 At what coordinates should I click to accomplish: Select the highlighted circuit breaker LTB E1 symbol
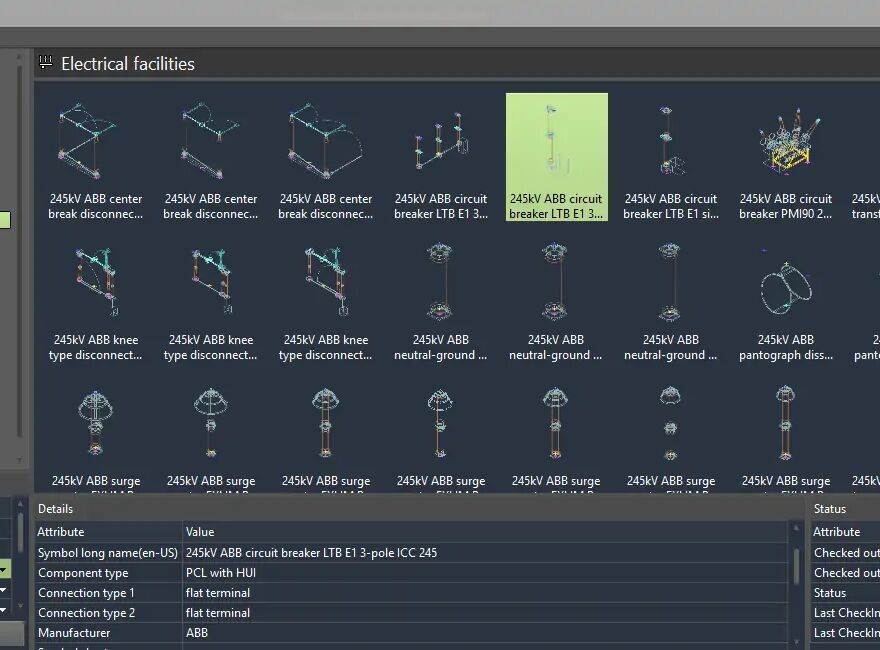click(556, 157)
